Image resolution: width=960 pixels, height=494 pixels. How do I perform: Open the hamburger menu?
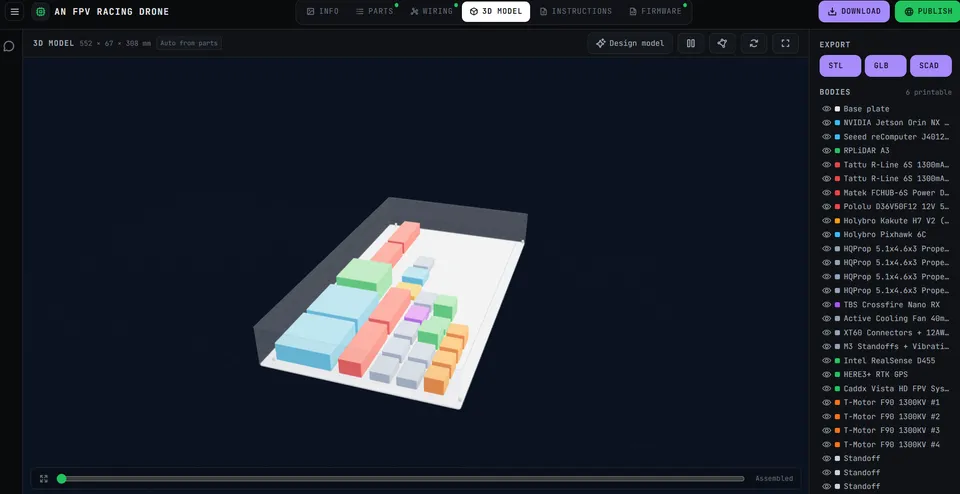coord(15,12)
